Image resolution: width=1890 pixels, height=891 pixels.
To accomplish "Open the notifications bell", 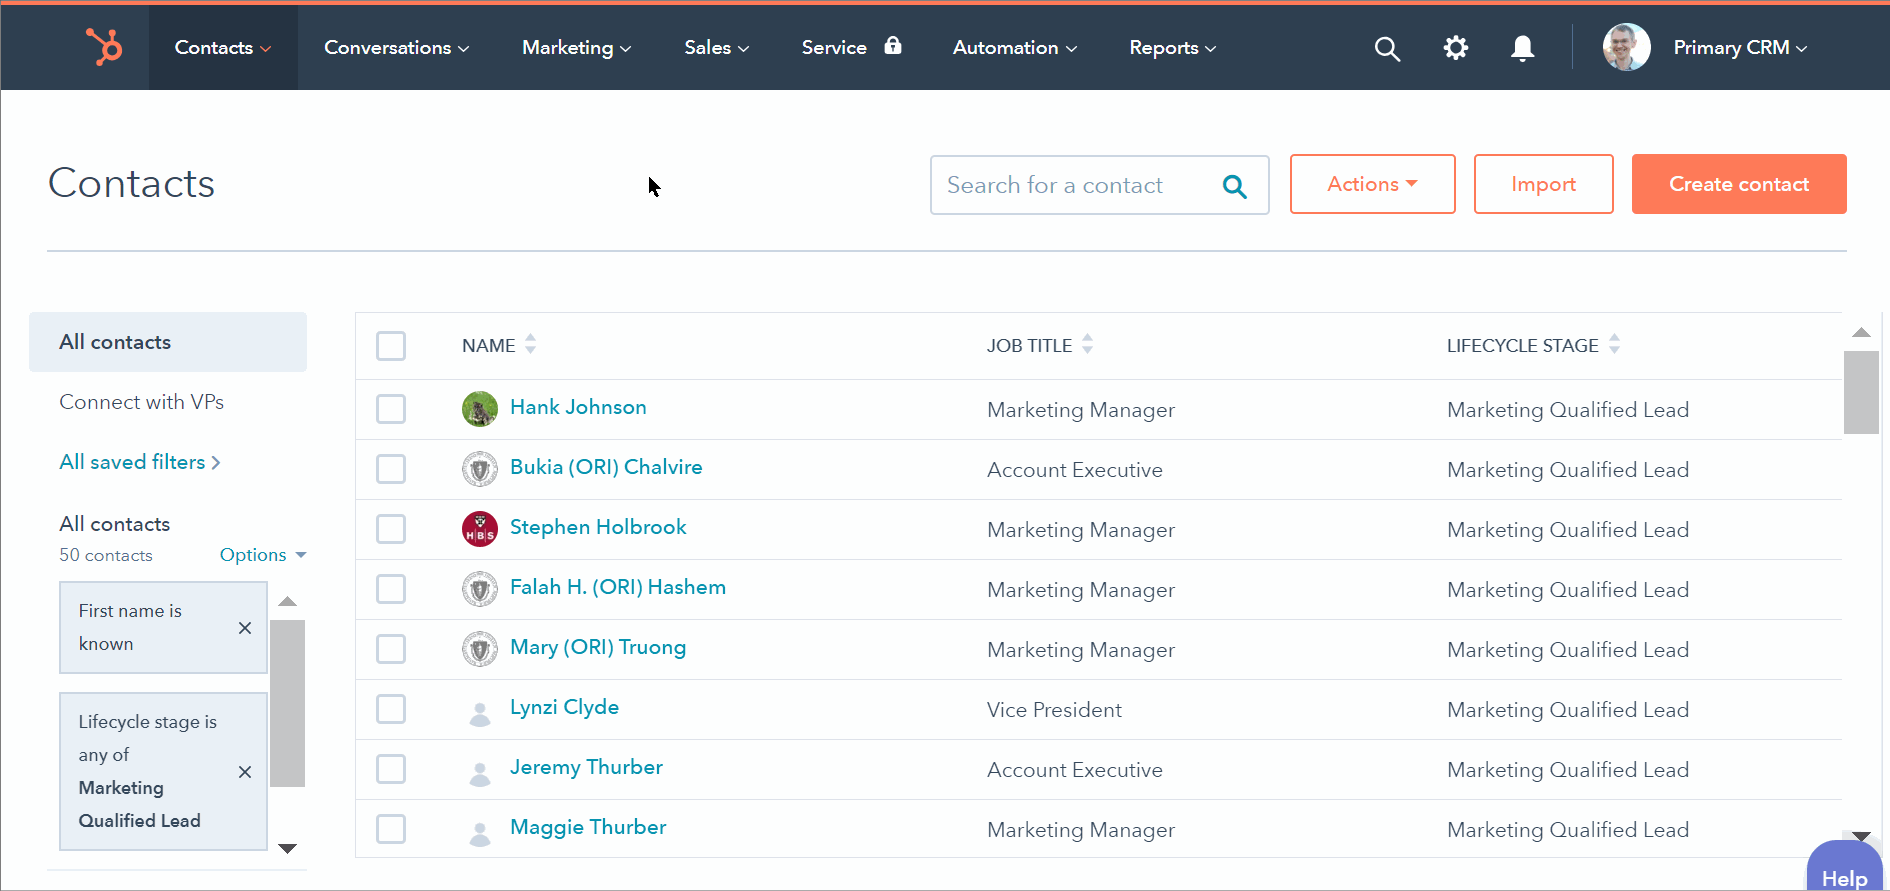I will 1522,48.
